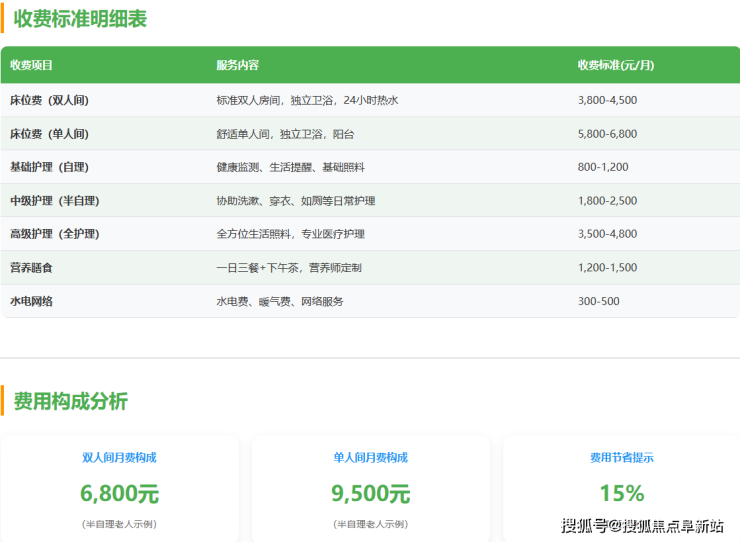The height and width of the screenshot is (542, 740).
Task: Click the 收费标准(元/月) column header
Action: tap(615, 65)
